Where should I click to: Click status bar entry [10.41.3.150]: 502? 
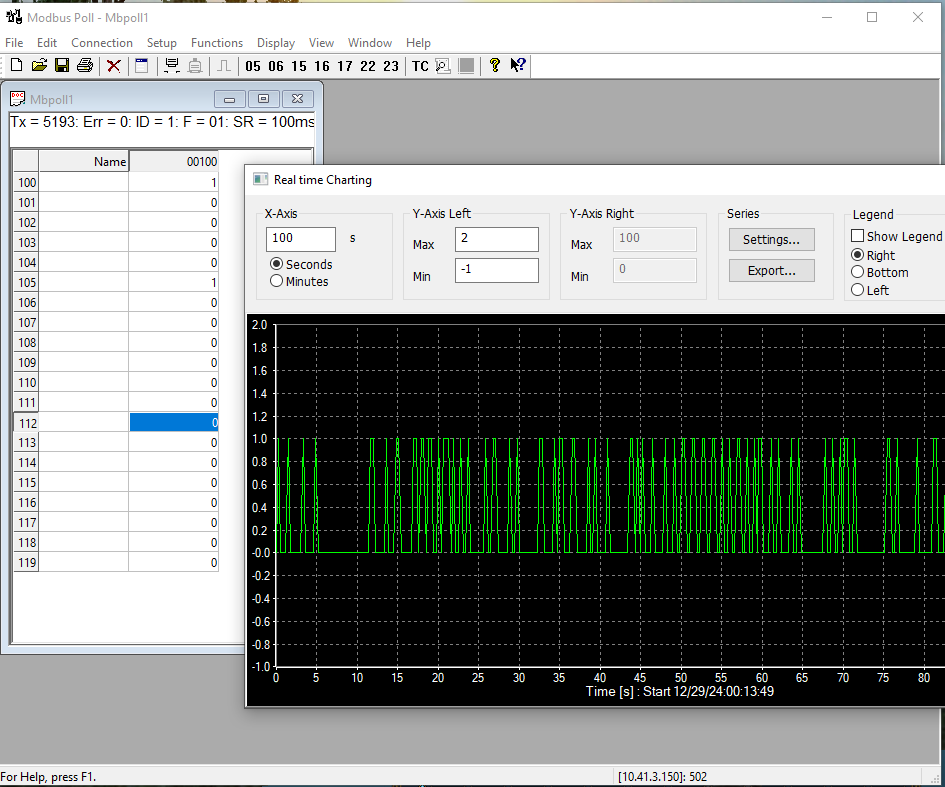tap(662, 776)
